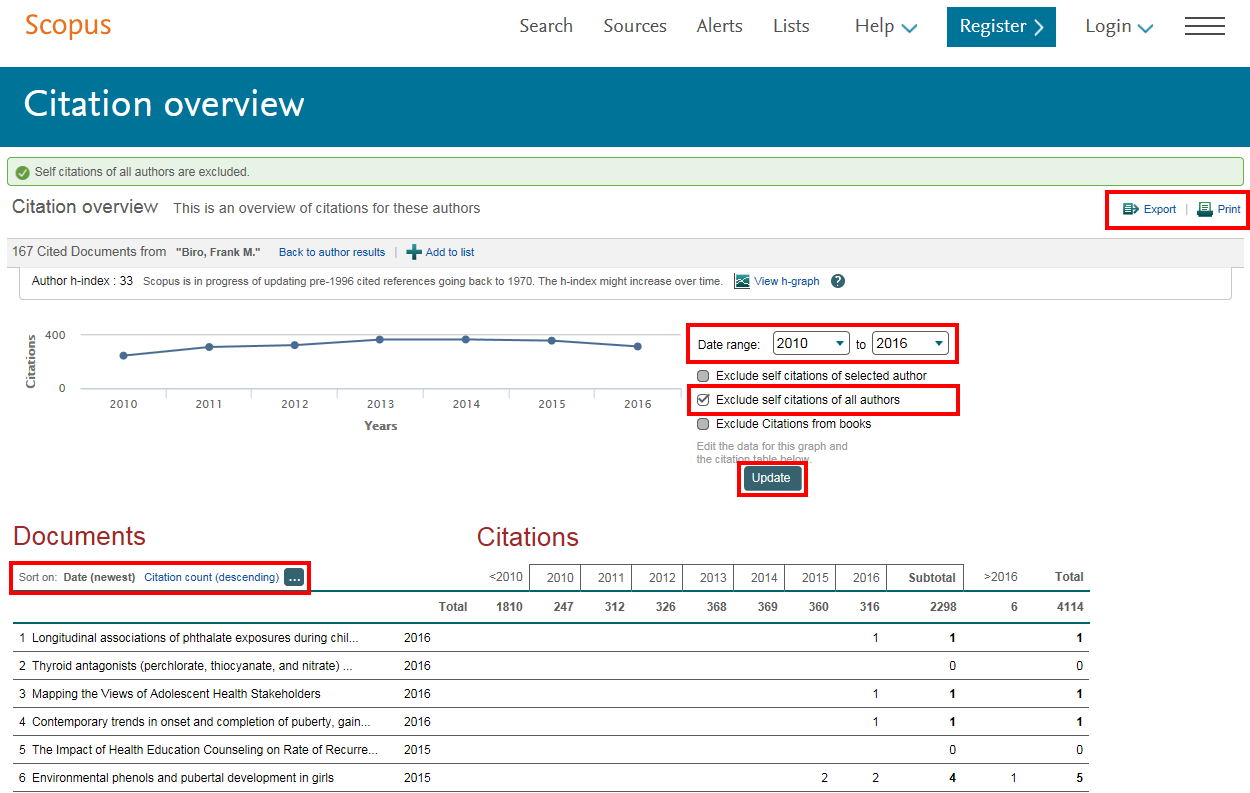Click the total citations value 4114

[x=1069, y=607]
